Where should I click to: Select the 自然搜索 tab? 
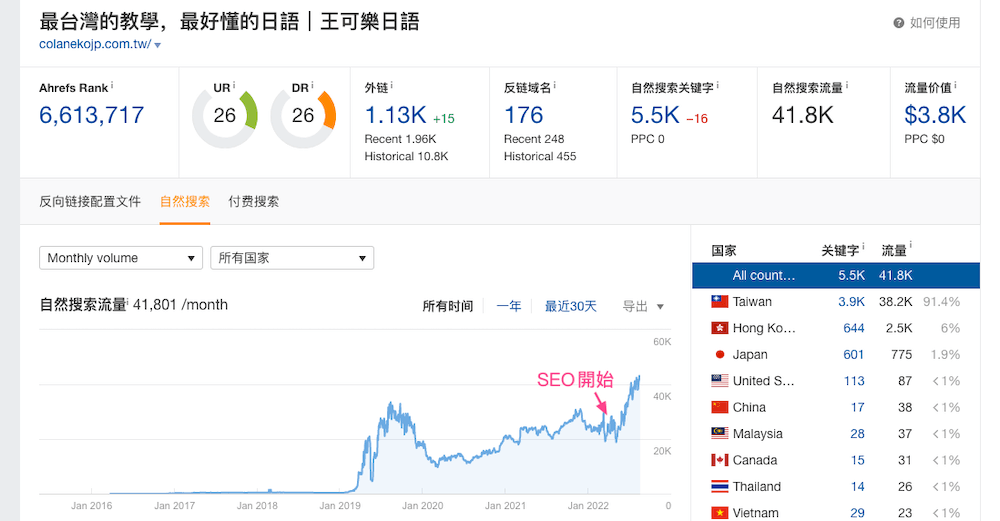185,202
